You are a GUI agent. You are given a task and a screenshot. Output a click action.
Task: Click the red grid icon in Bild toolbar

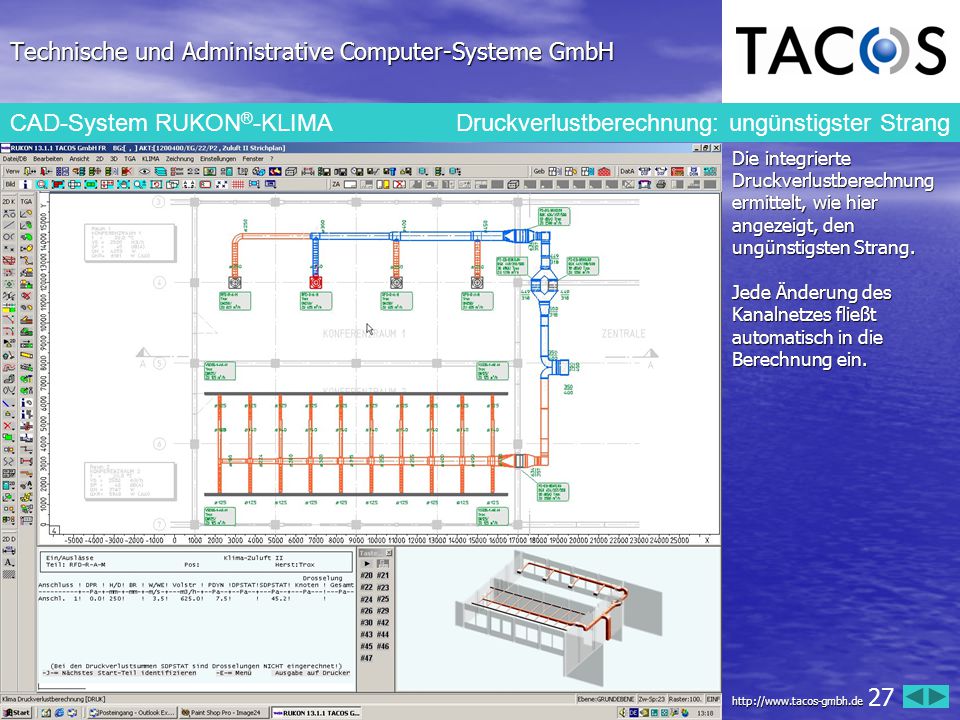(238, 184)
